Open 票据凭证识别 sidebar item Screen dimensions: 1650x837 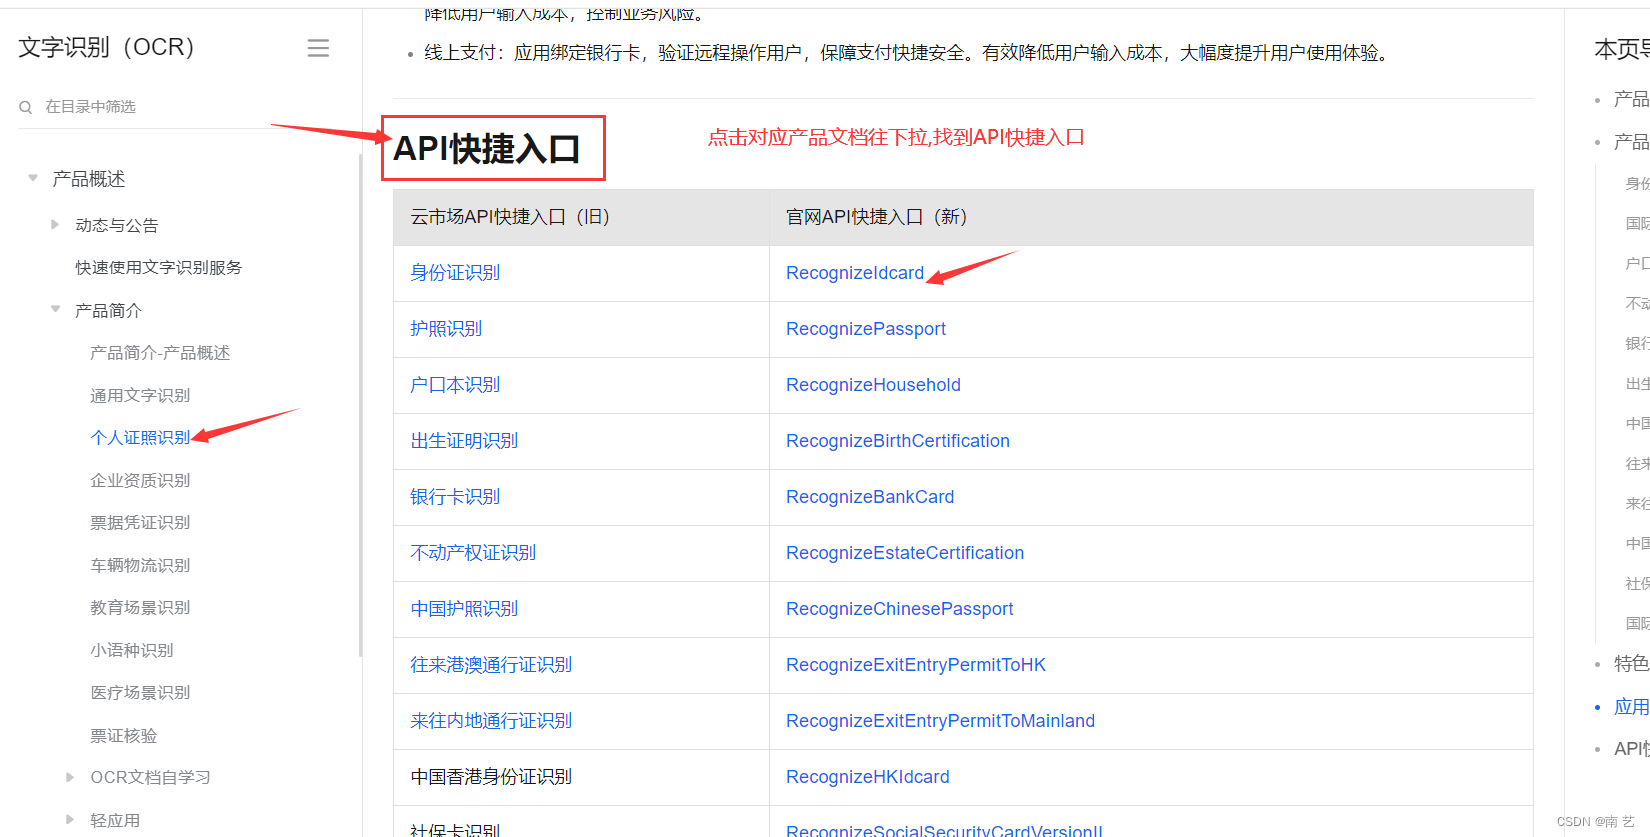tap(140, 522)
